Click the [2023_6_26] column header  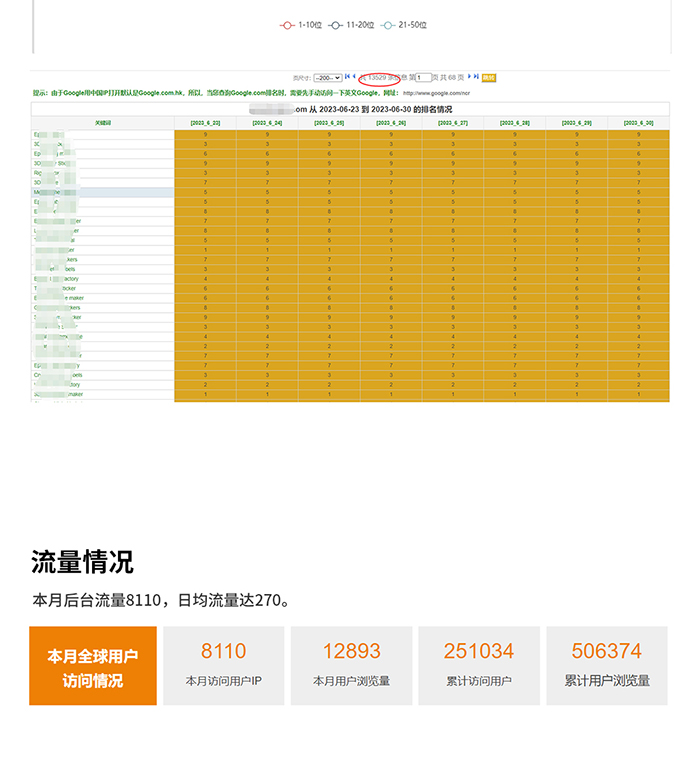[391, 123]
